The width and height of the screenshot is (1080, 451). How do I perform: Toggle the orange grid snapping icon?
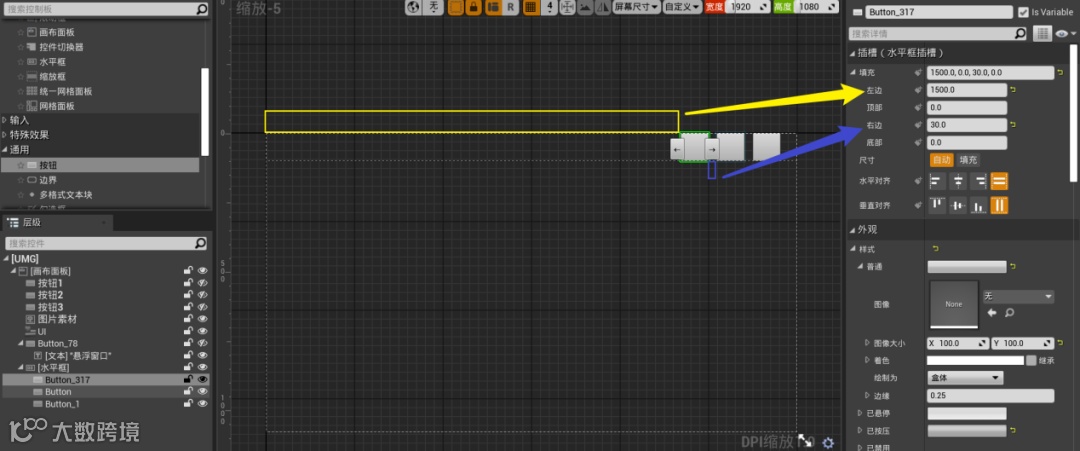tap(530, 7)
